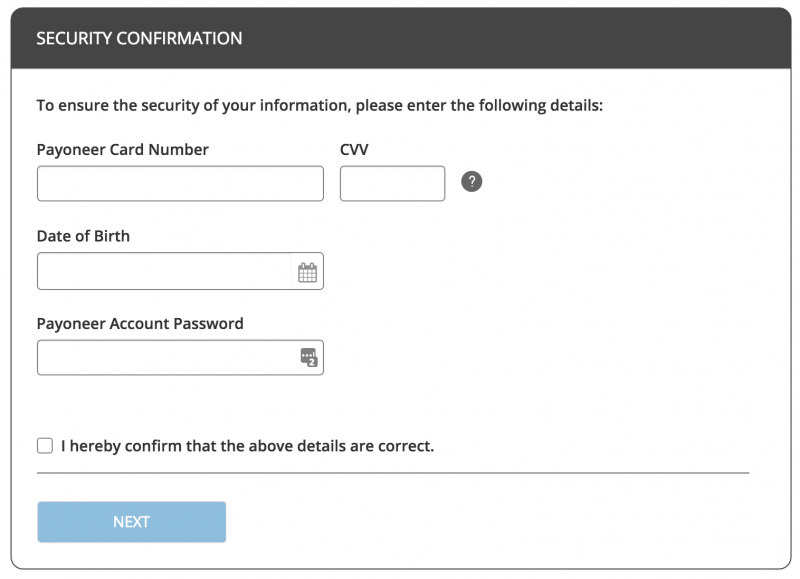800x579 pixels.
Task: Click the CVV help question mark icon
Action: [x=471, y=182]
